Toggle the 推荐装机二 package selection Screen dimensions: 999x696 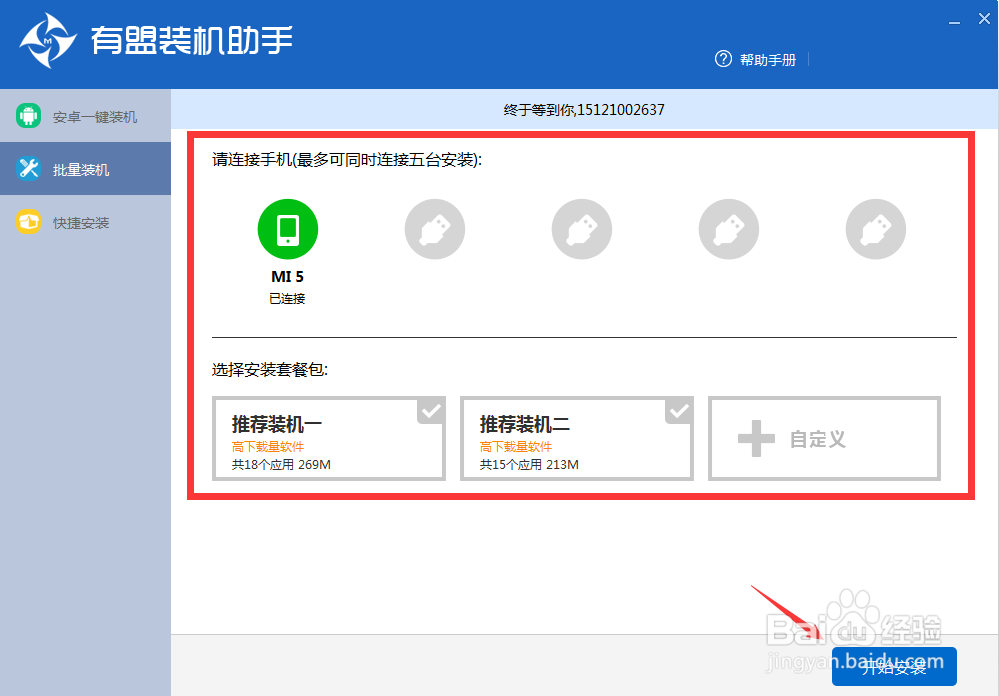[679, 411]
